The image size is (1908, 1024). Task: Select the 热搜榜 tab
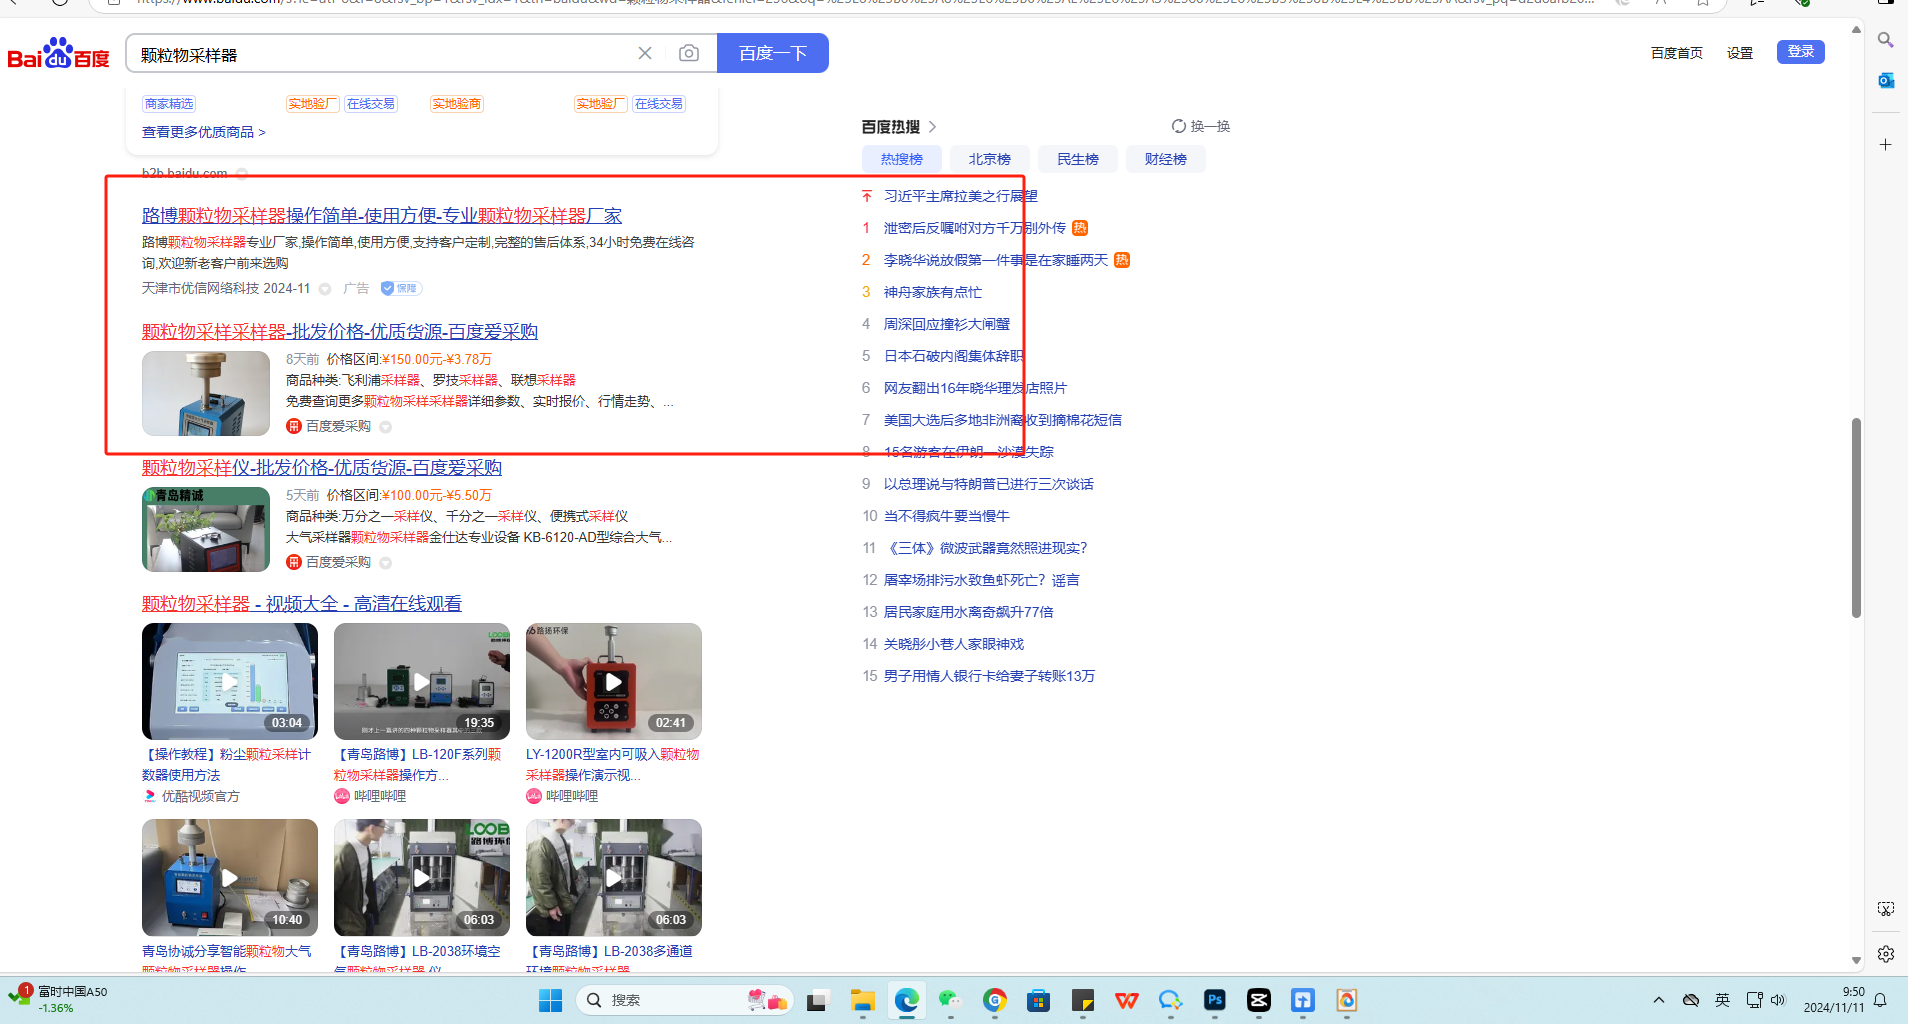click(902, 159)
